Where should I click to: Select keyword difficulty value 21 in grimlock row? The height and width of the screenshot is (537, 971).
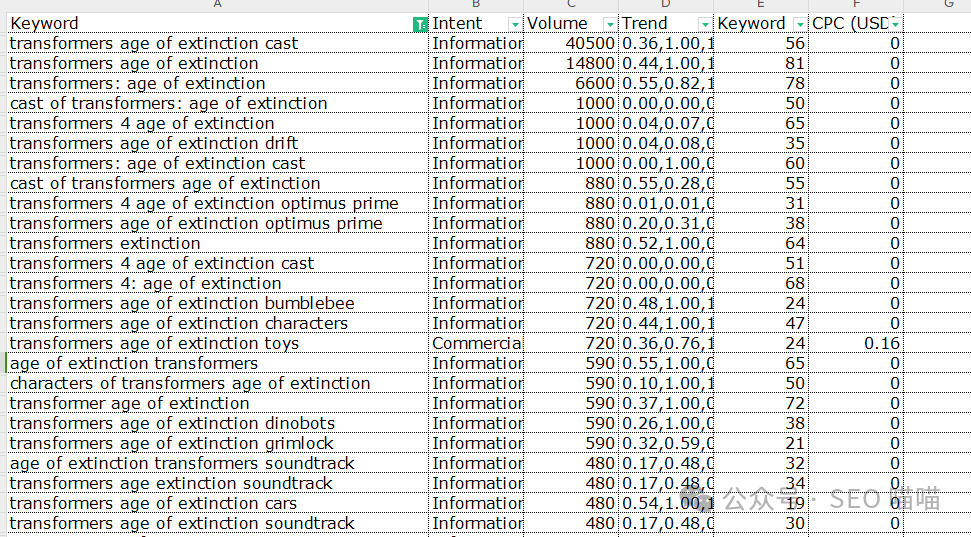tap(761, 443)
